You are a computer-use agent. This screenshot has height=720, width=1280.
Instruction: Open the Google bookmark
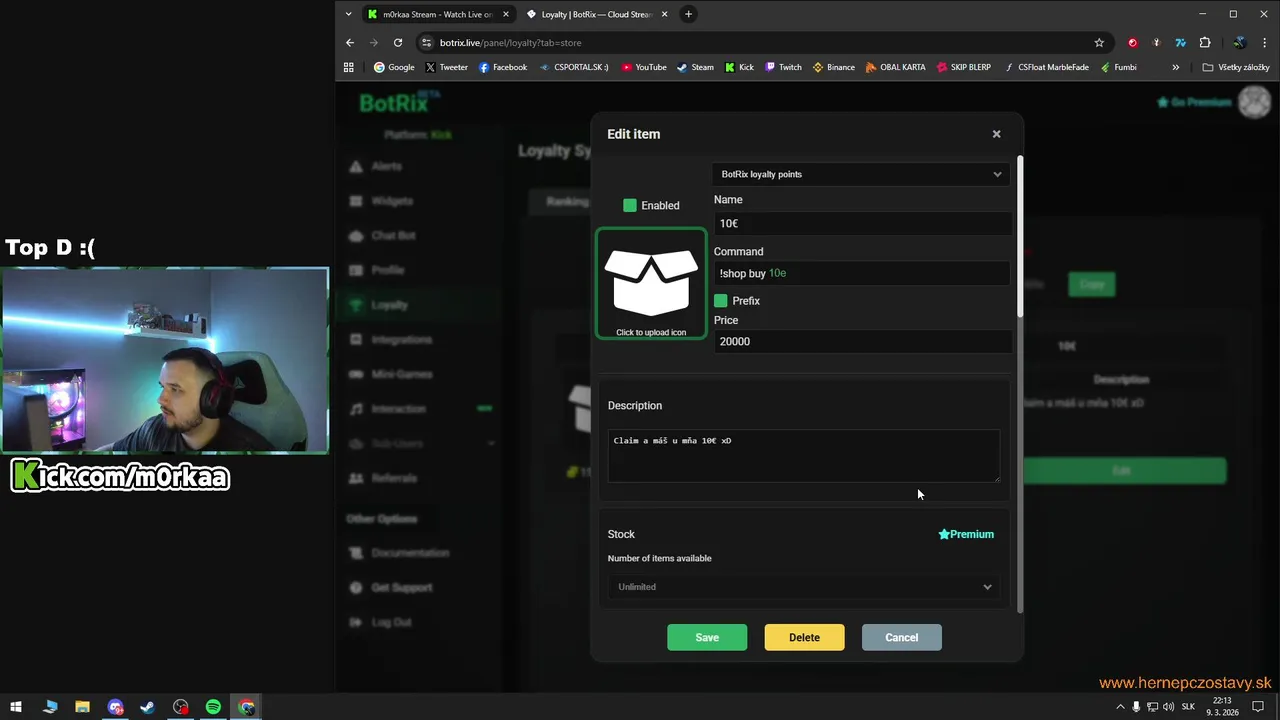coord(394,68)
